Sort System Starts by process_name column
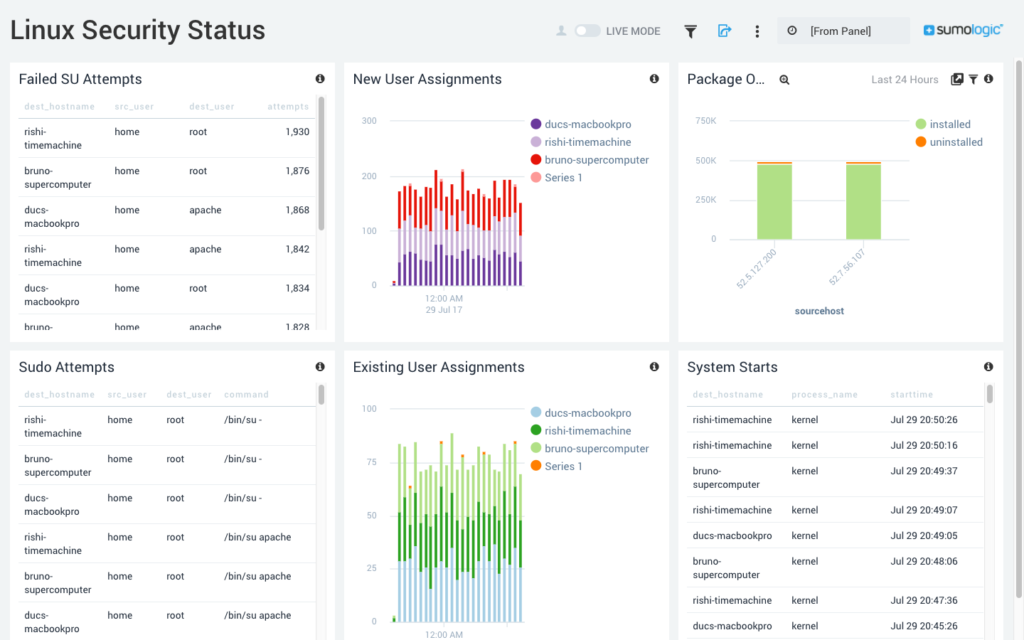Viewport: 1024px width, 640px height. [824, 394]
